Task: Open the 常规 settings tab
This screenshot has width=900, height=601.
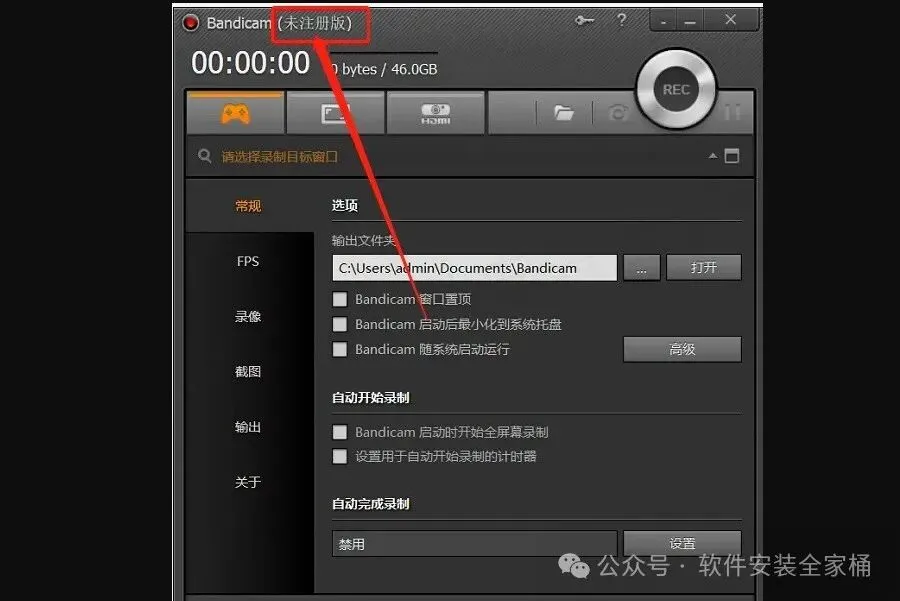Action: 248,206
